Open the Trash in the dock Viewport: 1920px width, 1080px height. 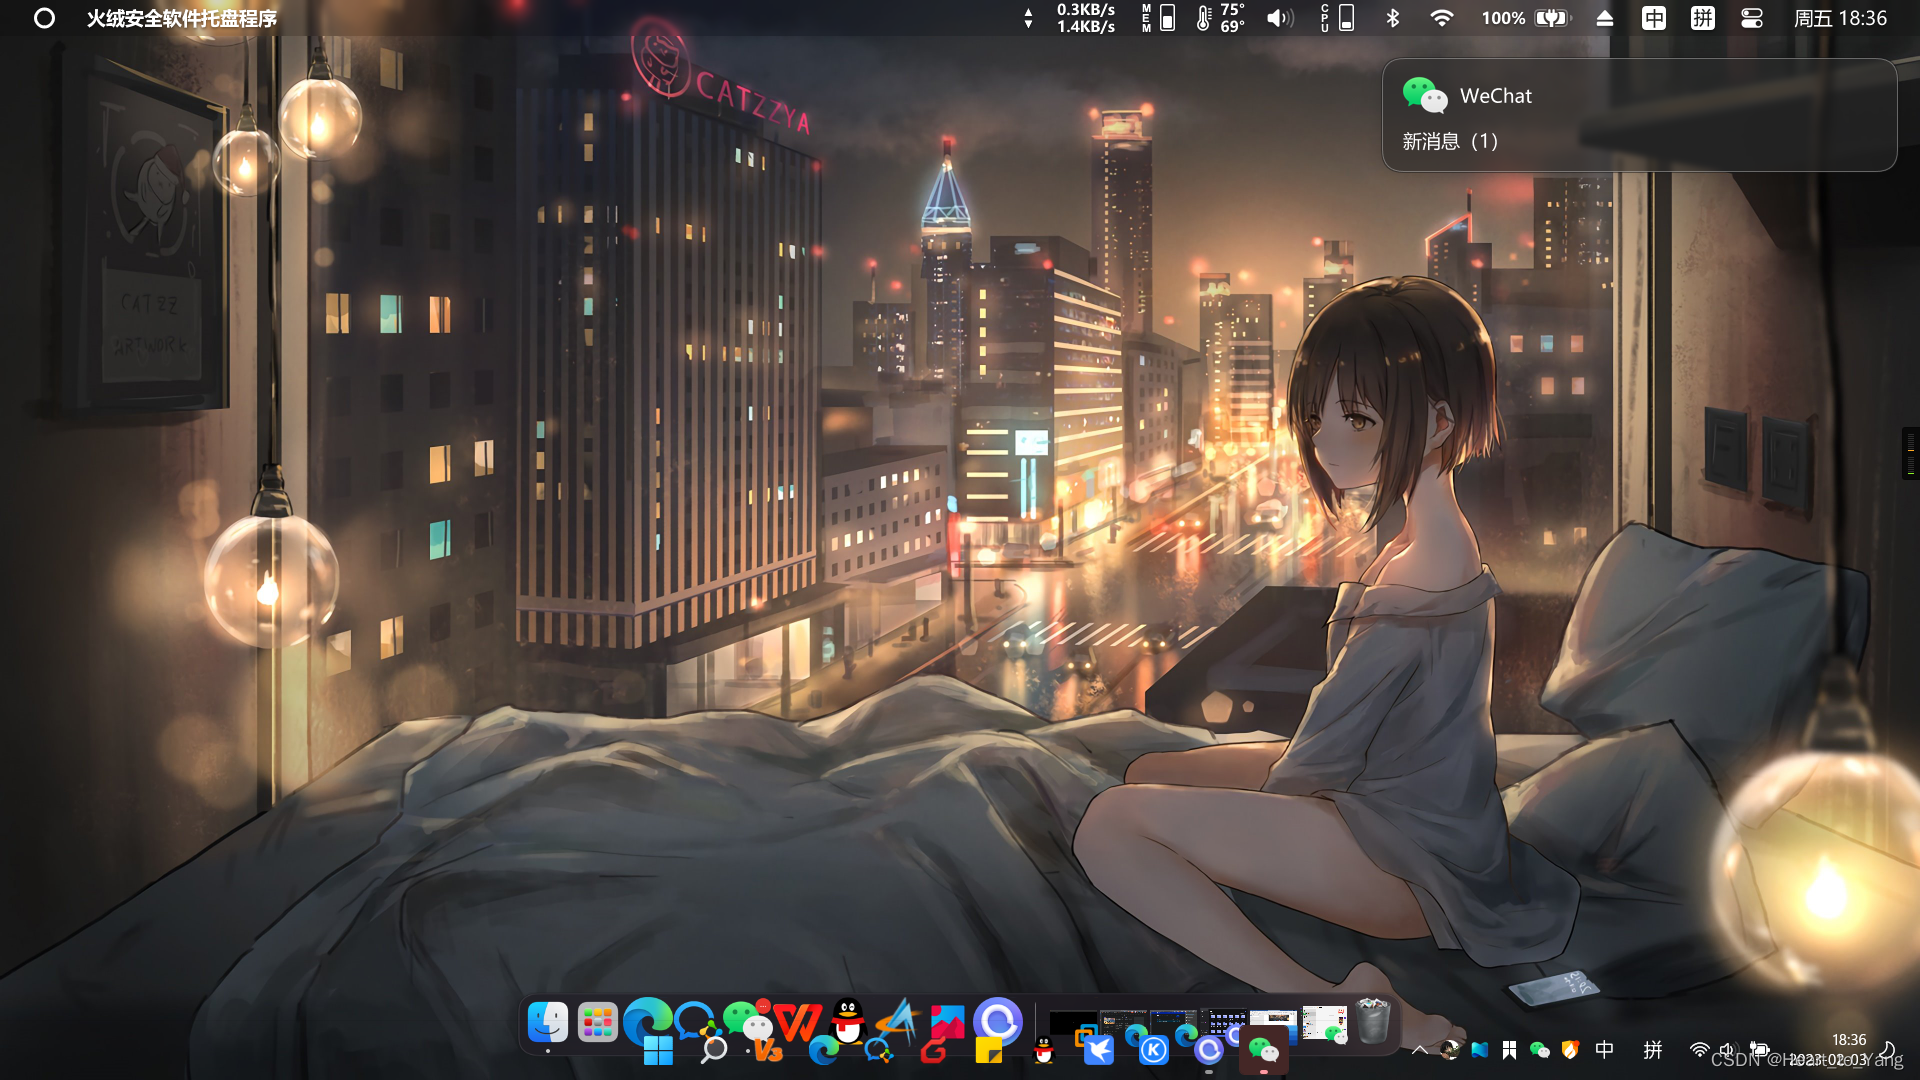point(1373,1023)
